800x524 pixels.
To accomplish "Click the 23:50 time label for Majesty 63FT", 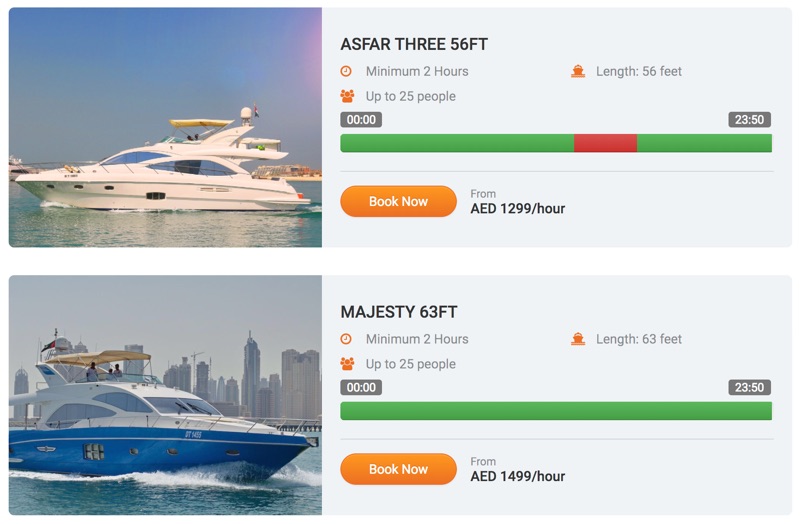I will click(749, 387).
